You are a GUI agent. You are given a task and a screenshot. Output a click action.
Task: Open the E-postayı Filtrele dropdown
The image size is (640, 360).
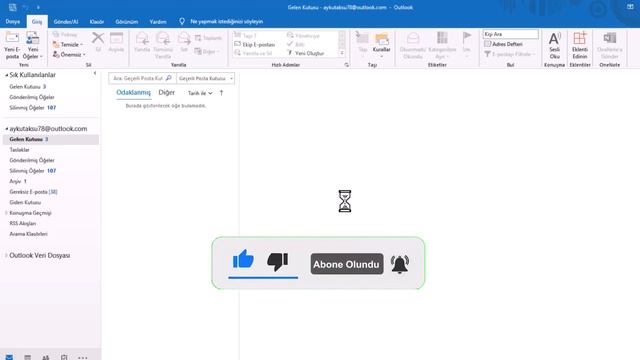pyautogui.click(x=510, y=54)
